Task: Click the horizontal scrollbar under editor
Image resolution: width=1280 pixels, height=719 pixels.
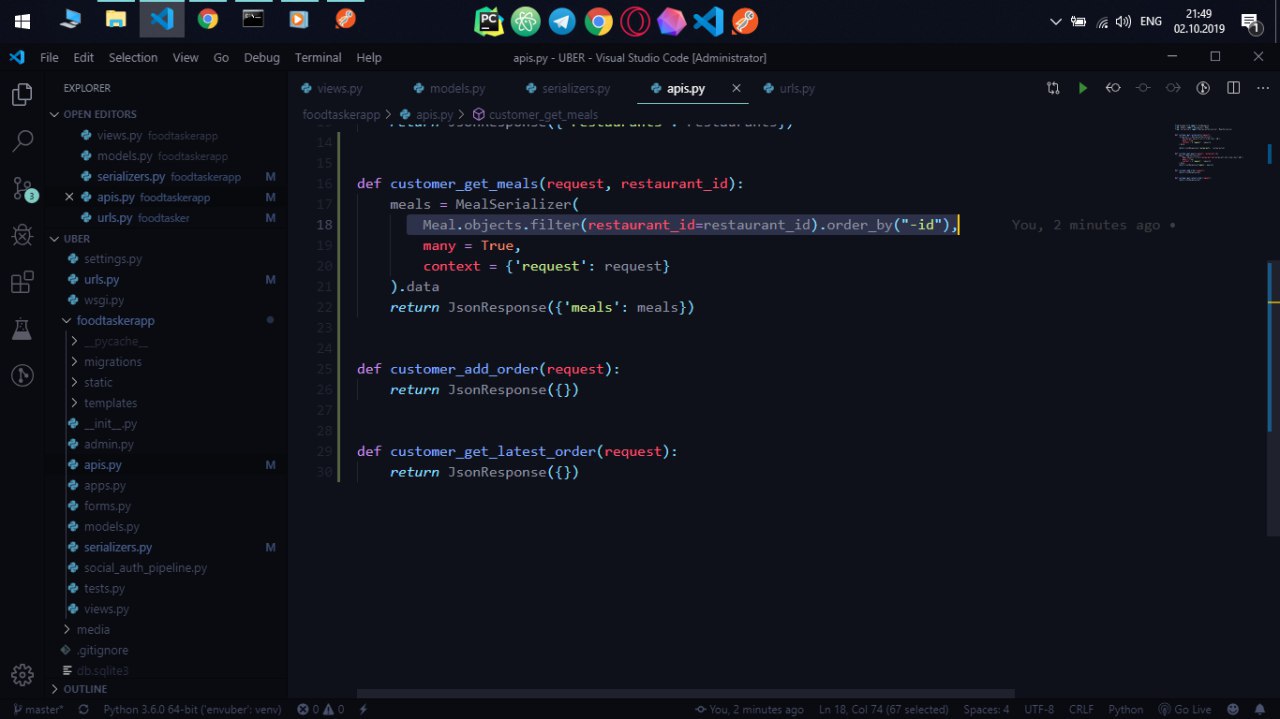Action: [685, 693]
